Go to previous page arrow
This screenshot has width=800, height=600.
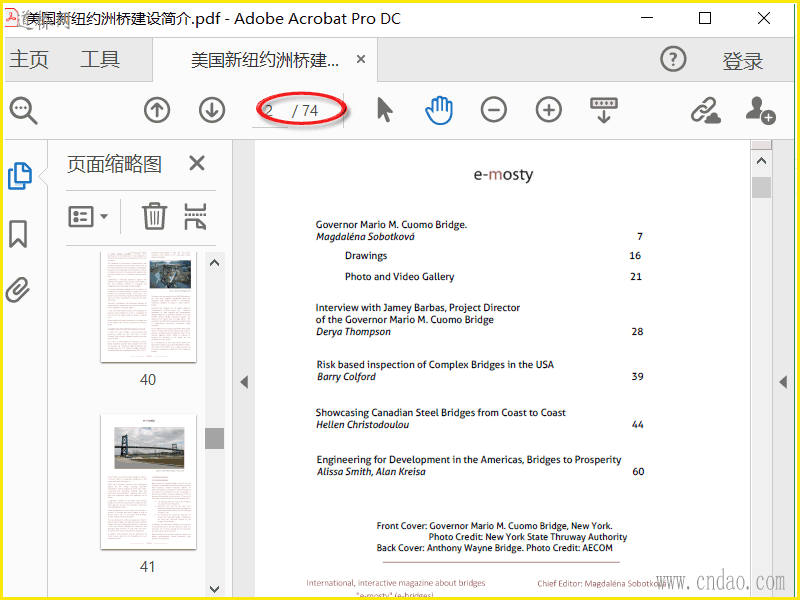[x=157, y=110]
